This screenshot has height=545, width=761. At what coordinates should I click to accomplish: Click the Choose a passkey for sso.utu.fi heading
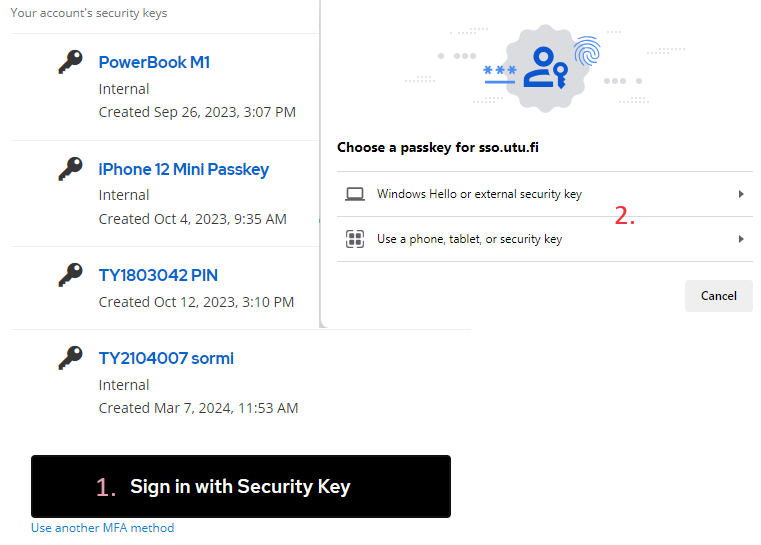(438, 147)
